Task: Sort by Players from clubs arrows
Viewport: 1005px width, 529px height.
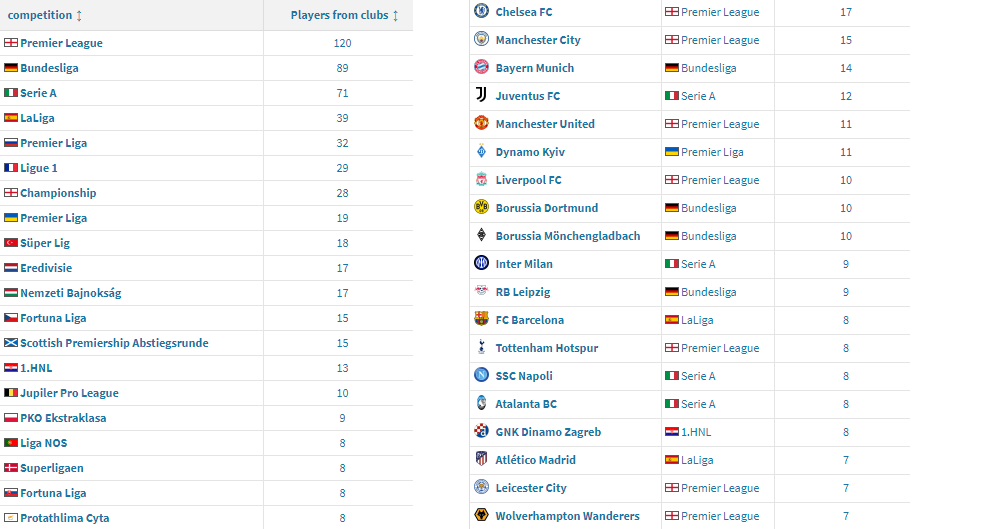Action: coord(395,15)
